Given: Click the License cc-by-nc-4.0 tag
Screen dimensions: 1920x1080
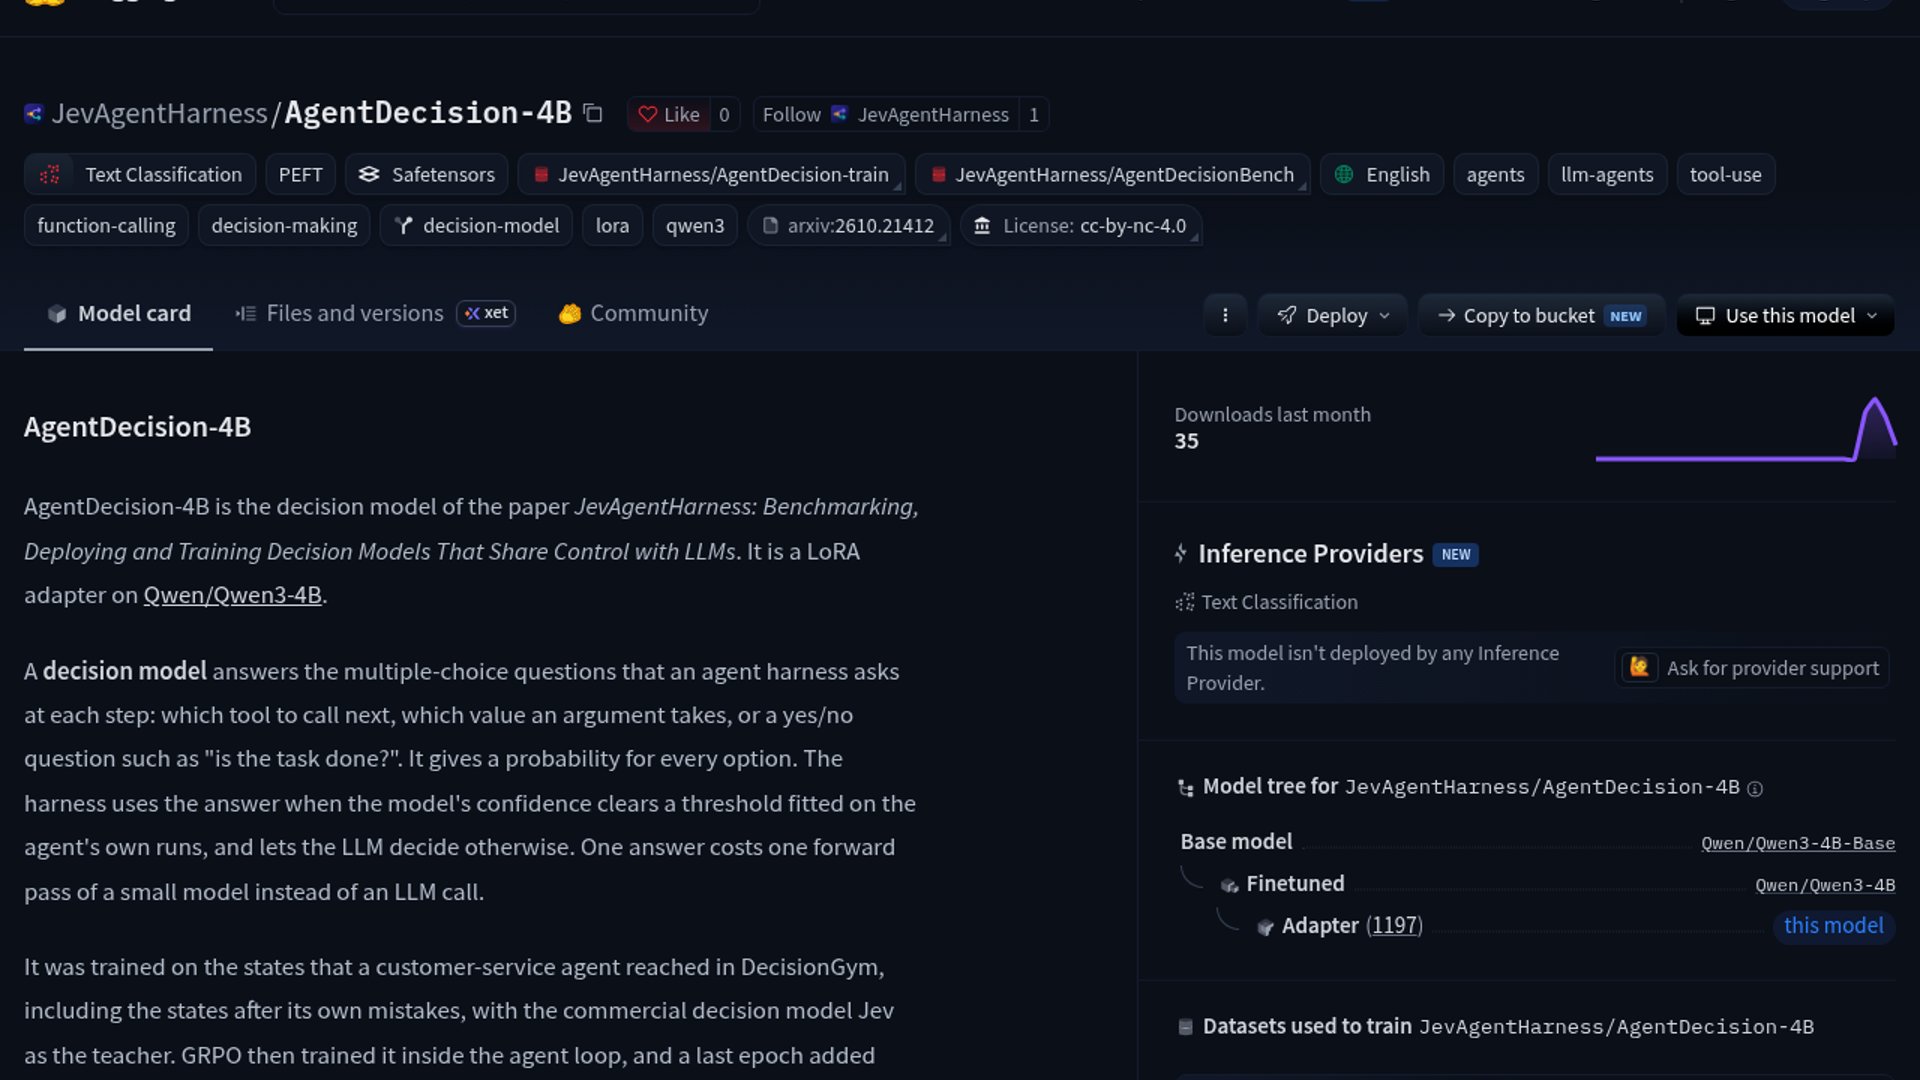Looking at the screenshot, I should click(1081, 225).
